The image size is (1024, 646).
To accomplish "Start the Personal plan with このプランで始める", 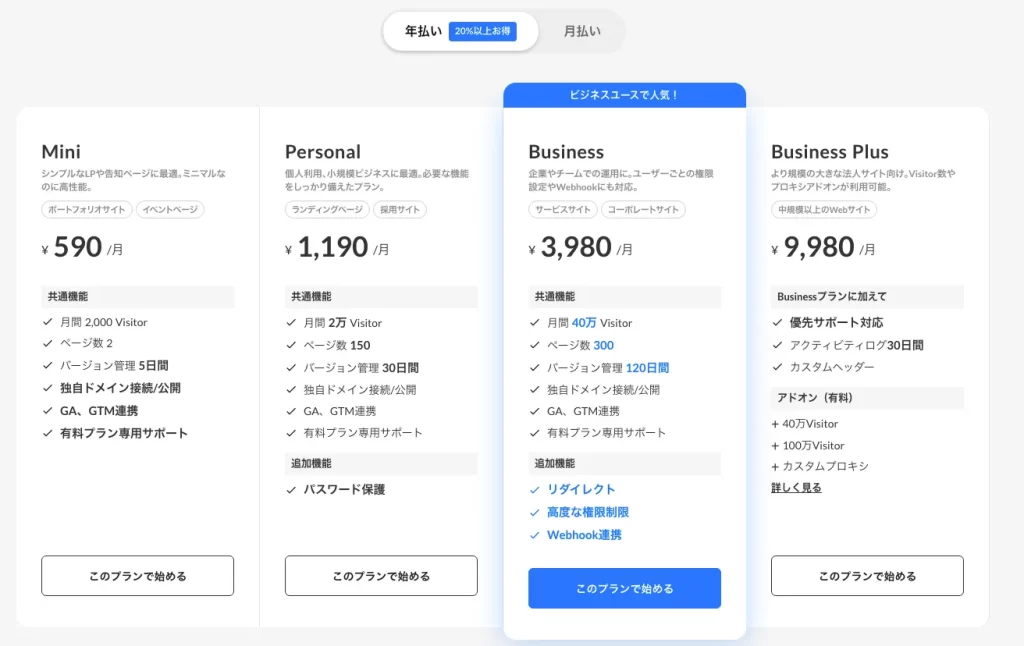I will pos(381,576).
